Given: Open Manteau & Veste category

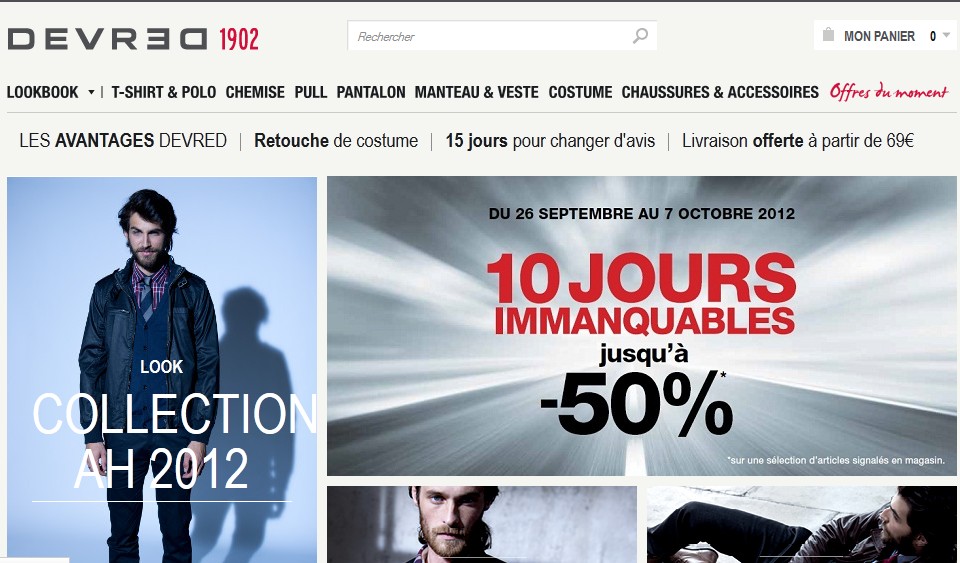Looking at the screenshot, I should (x=476, y=92).
